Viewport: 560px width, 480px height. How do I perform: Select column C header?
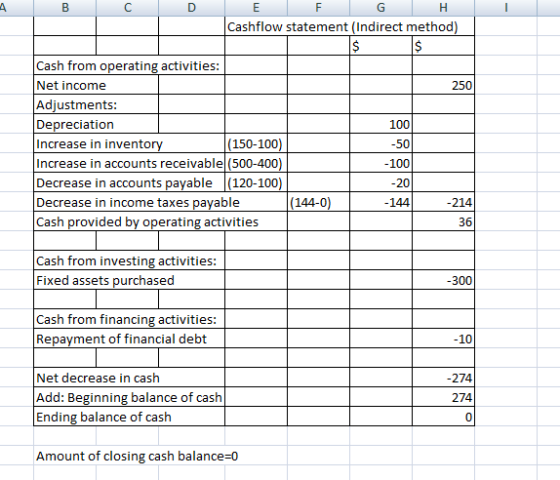click(128, 8)
